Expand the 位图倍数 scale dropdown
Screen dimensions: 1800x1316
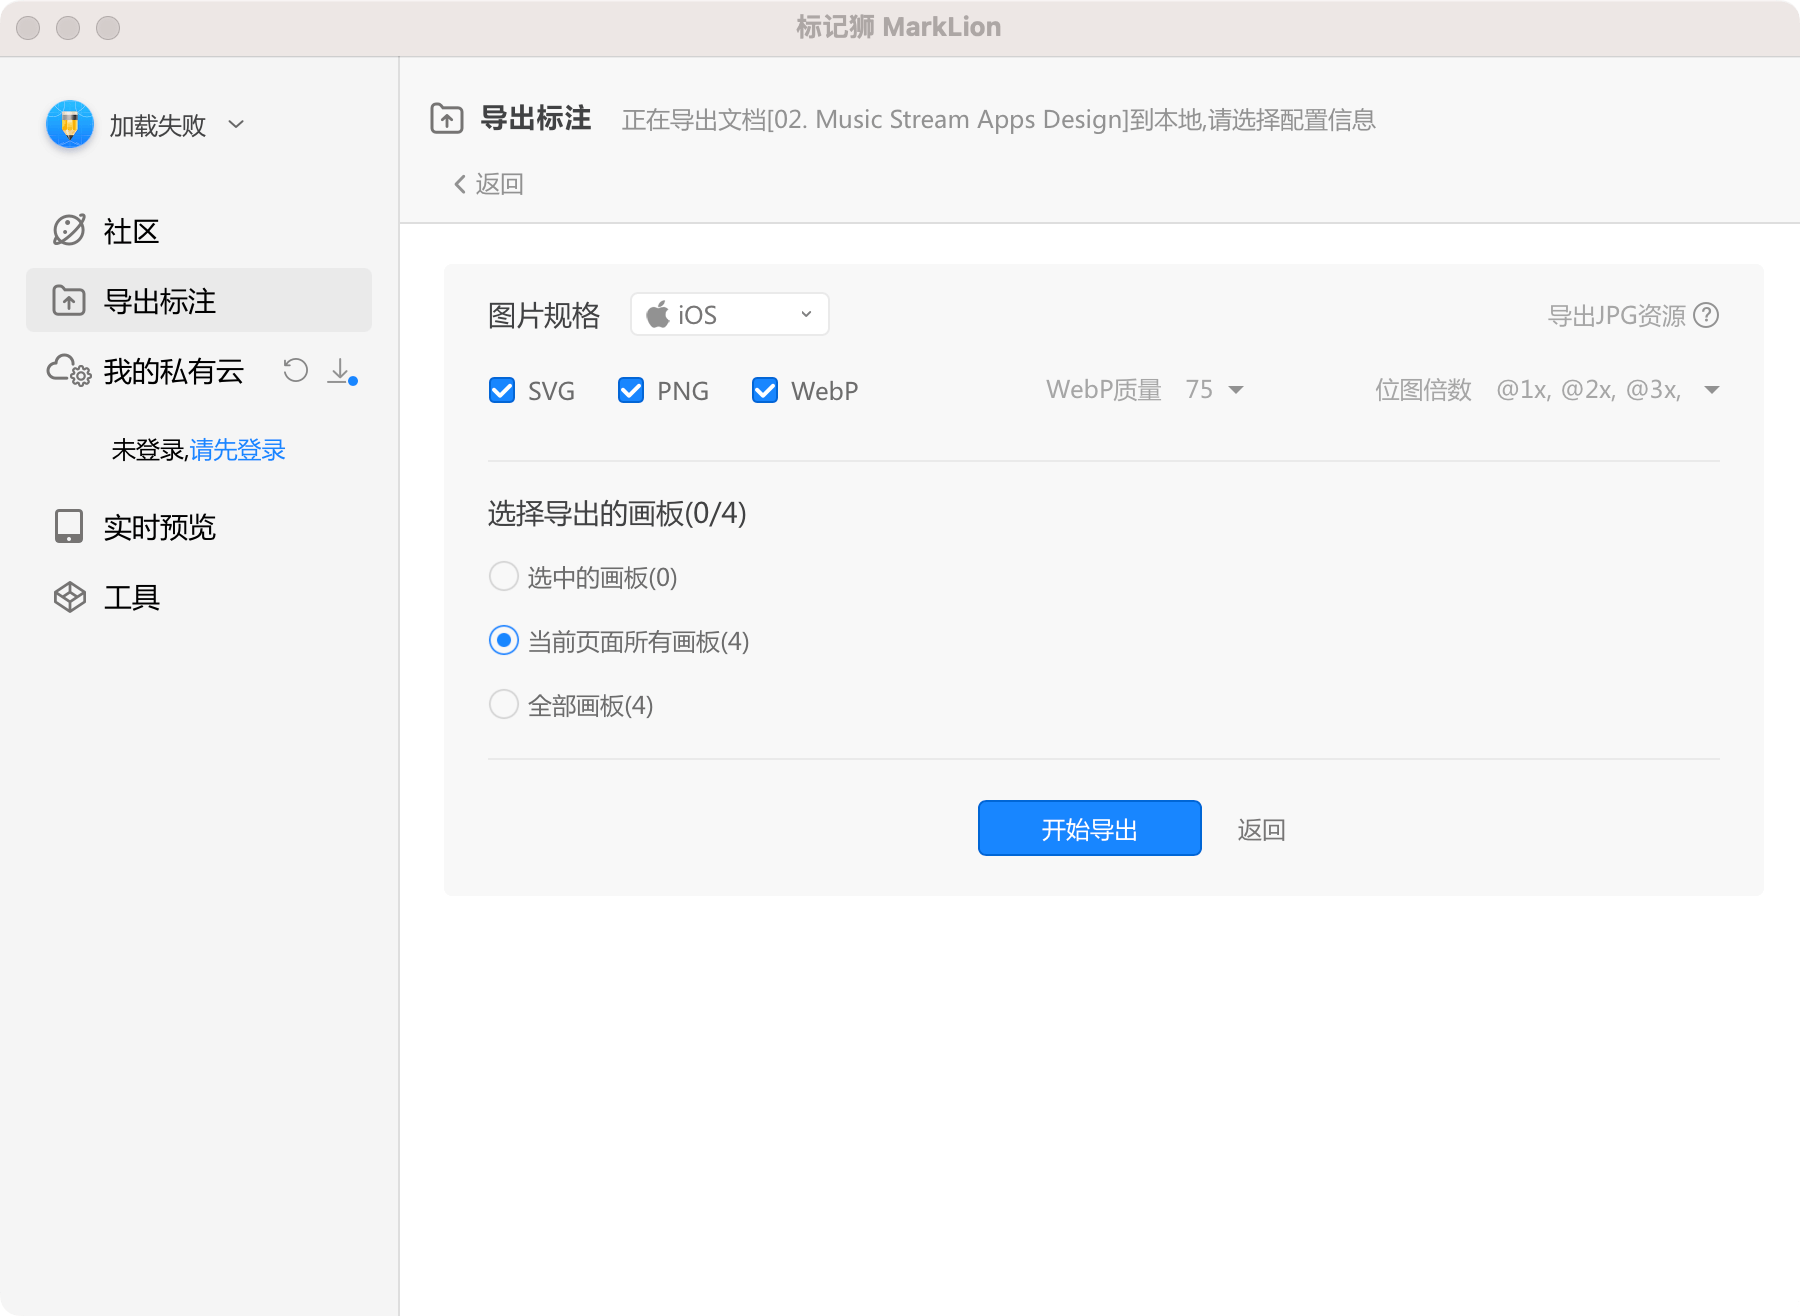[1712, 390]
